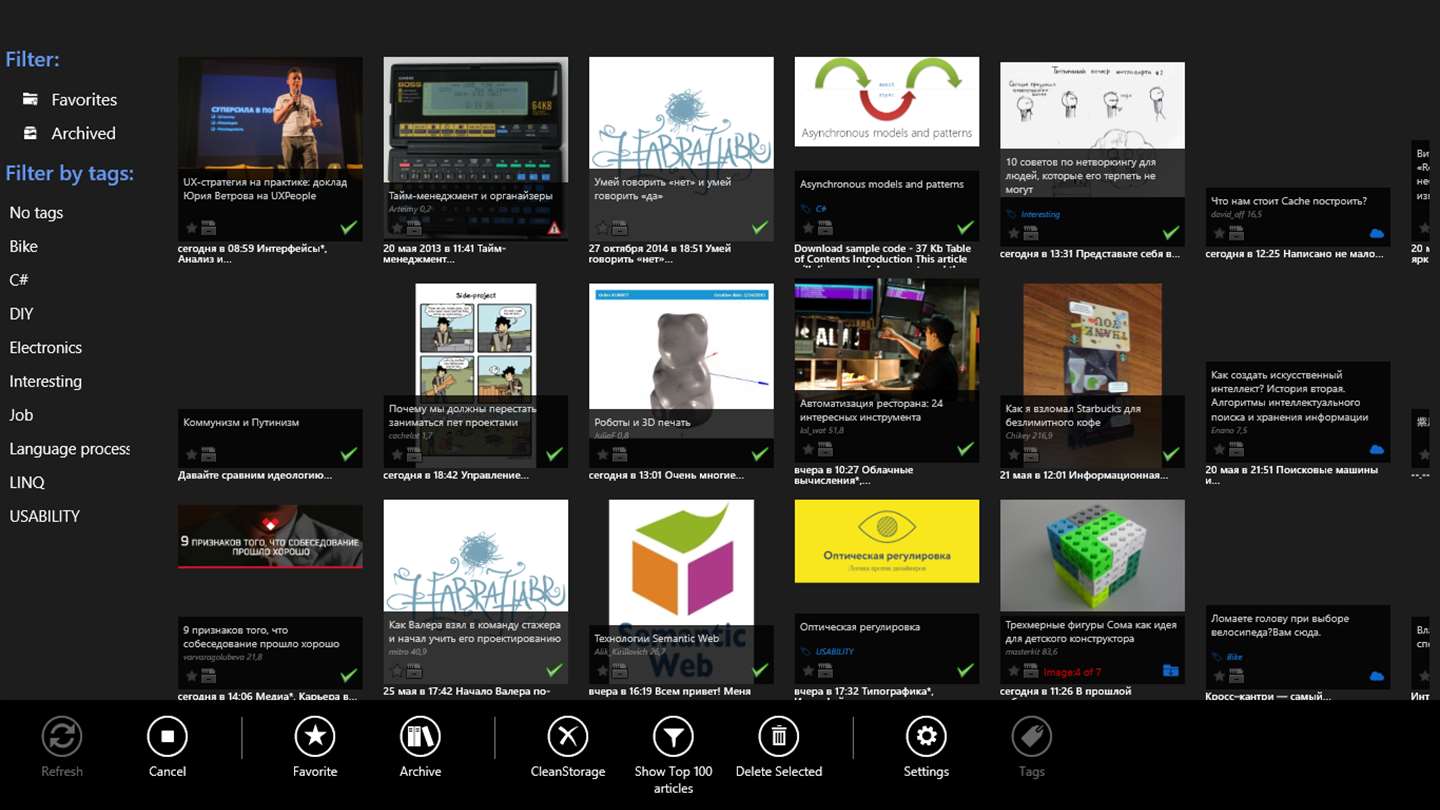Open the gummy bear 3D print thumbnail
This screenshot has width=1440, height=810.
[681, 346]
